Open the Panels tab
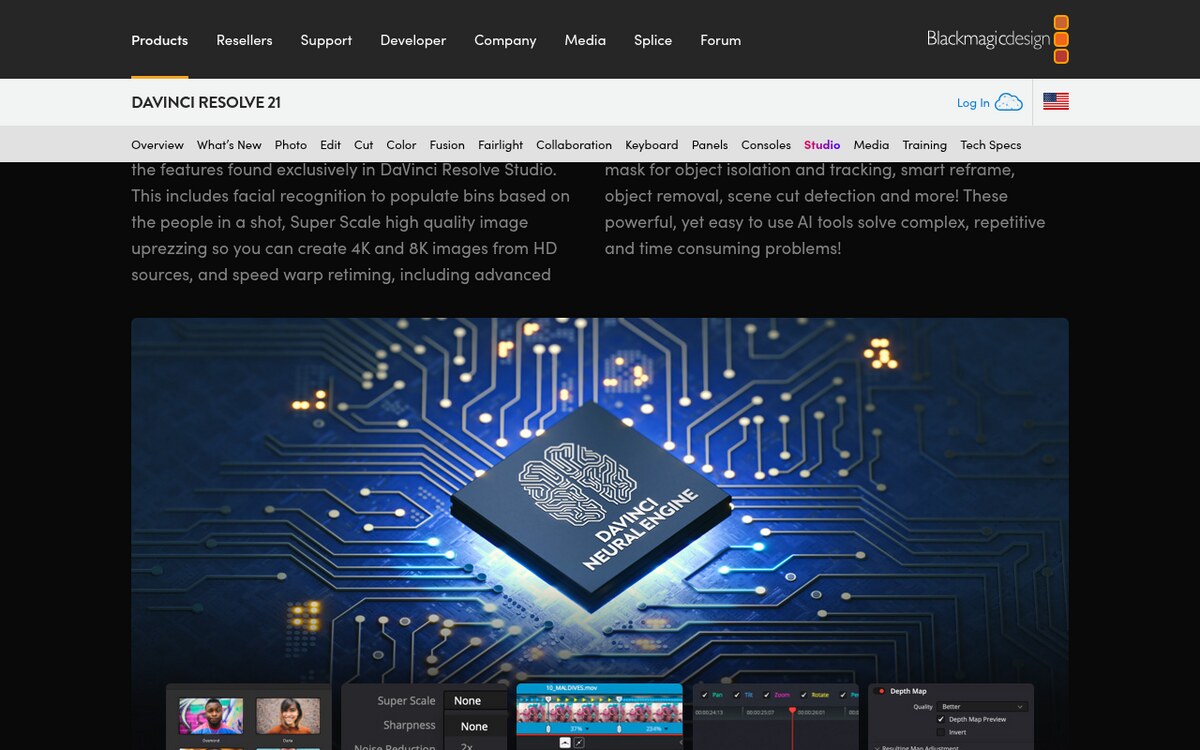The height and width of the screenshot is (750, 1200). tap(710, 145)
